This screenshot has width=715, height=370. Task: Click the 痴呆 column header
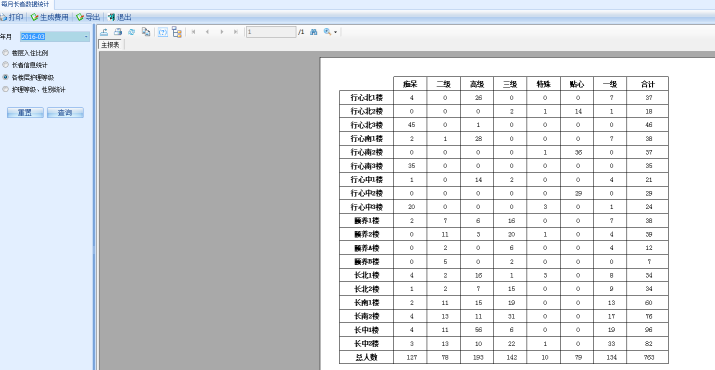[410, 84]
